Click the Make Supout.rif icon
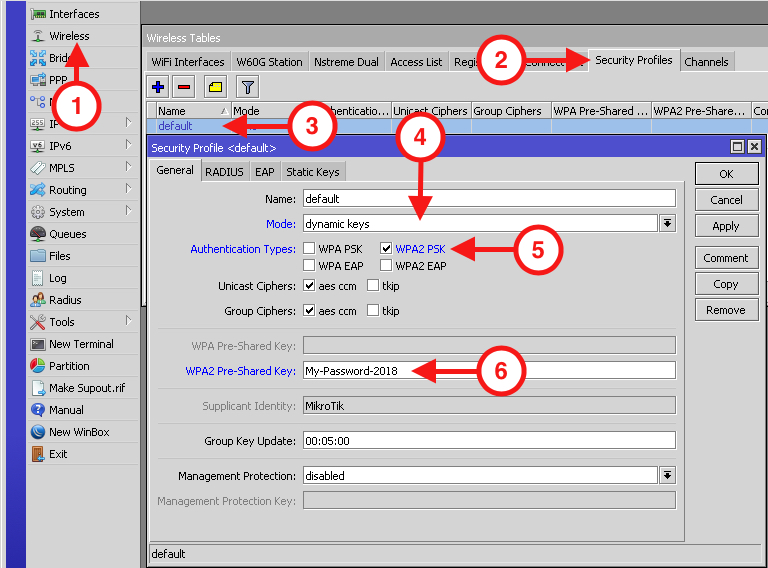This screenshot has height=568, width=768. tap(38, 388)
